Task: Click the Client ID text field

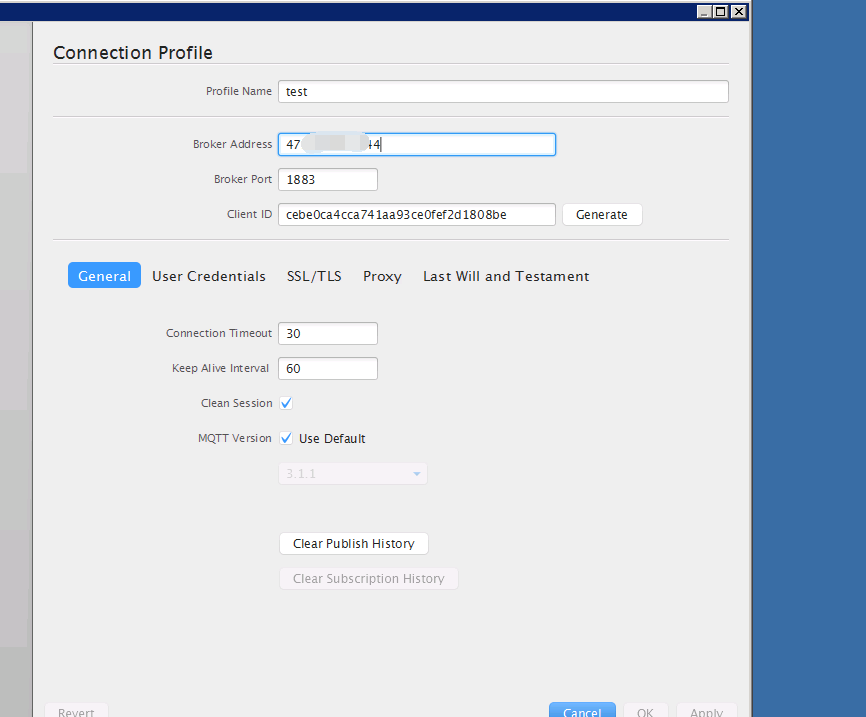Action: click(x=417, y=214)
